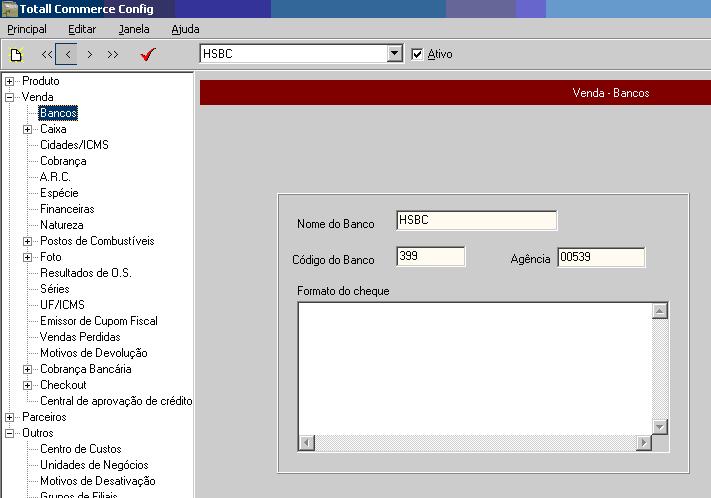Screen dimensions: 711x498
Task: Open the HSBC bank dropdown list
Action: tap(394, 54)
